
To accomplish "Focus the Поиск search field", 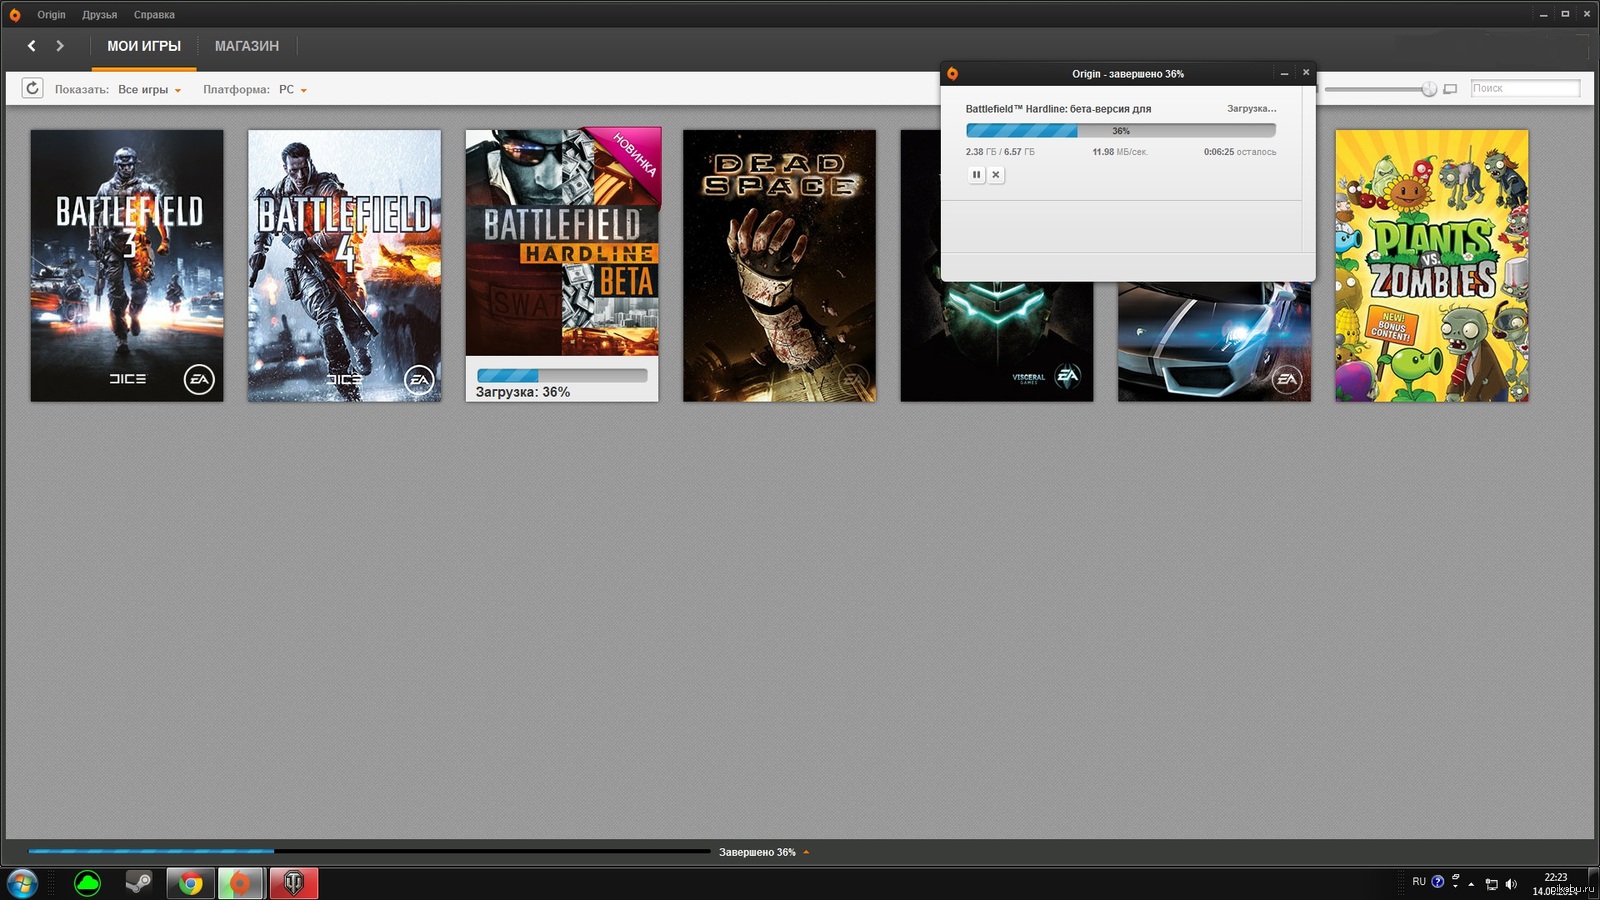I will [x=1525, y=88].
